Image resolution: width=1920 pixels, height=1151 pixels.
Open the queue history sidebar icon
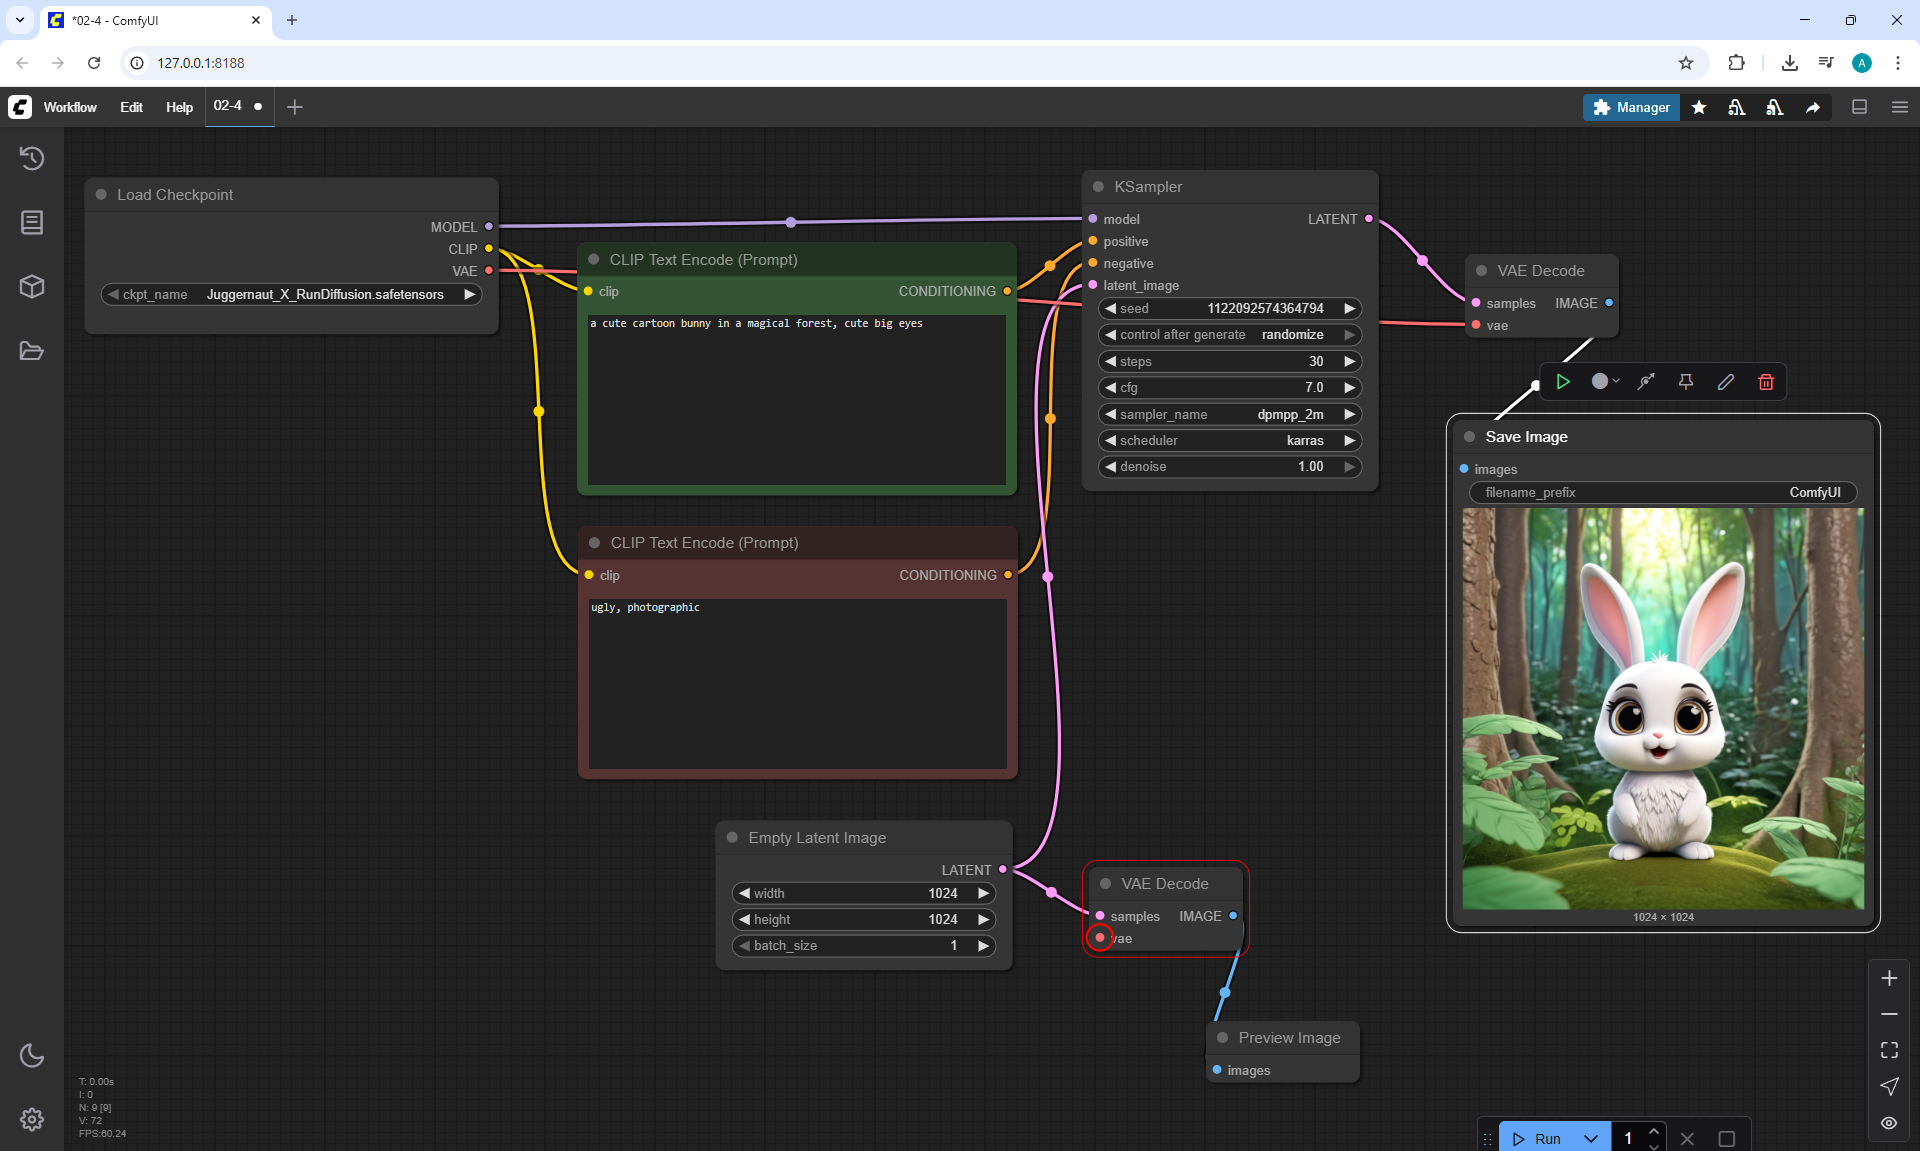32,158
